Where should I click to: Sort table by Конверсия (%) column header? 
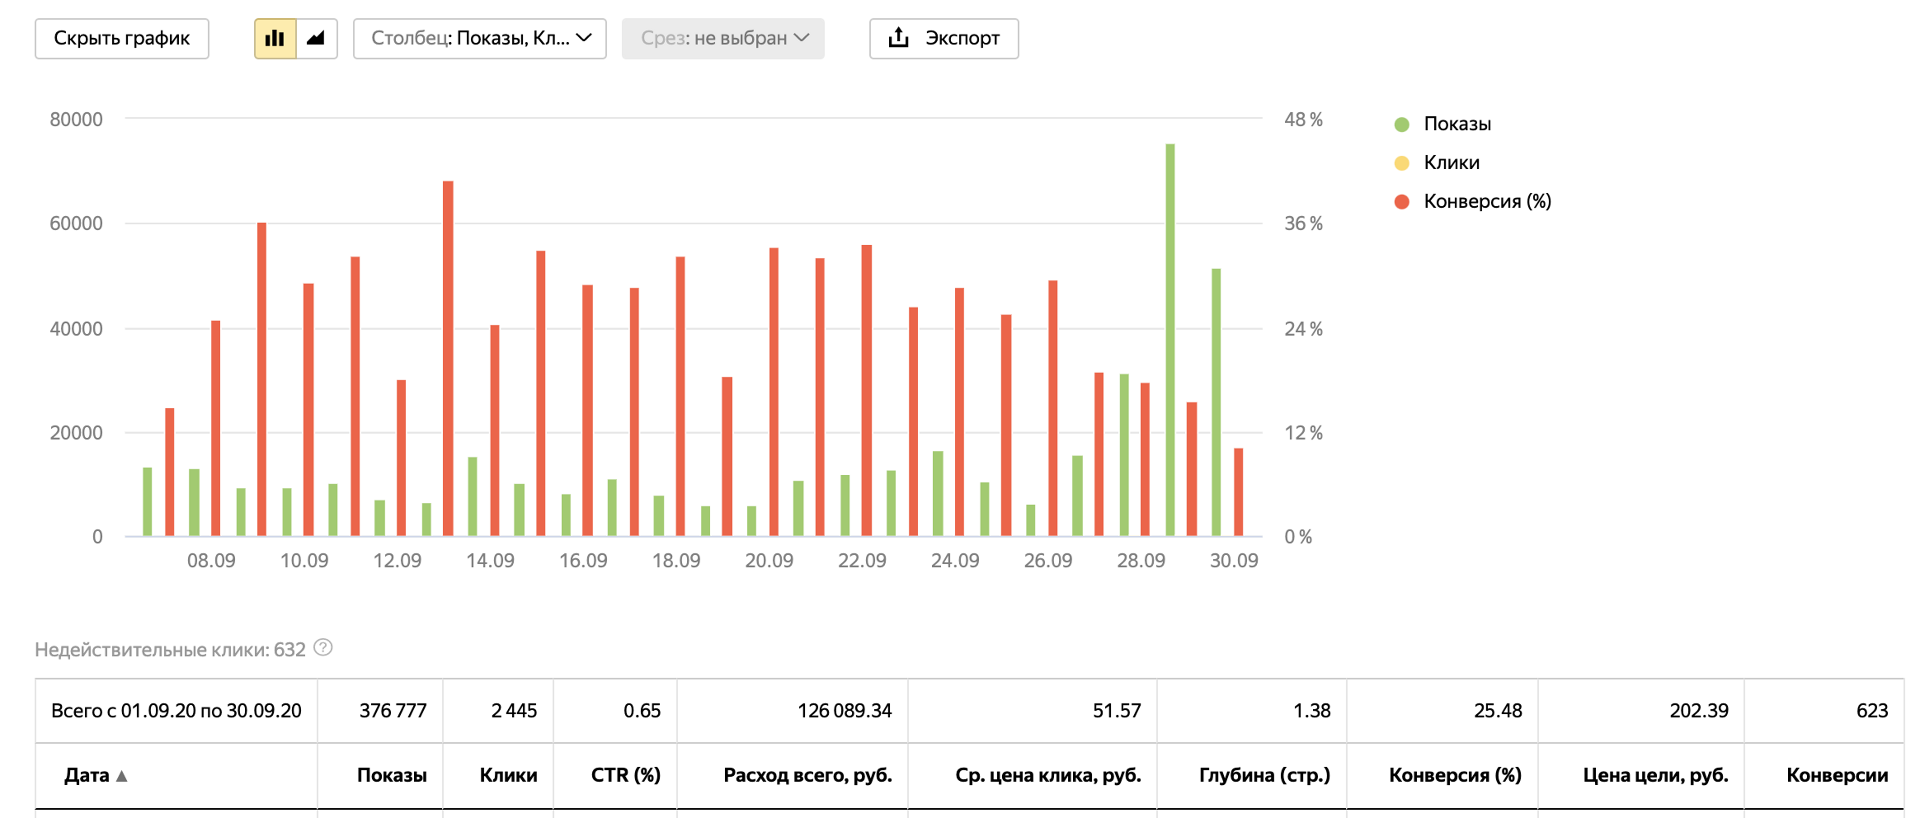click(1455, 775)
